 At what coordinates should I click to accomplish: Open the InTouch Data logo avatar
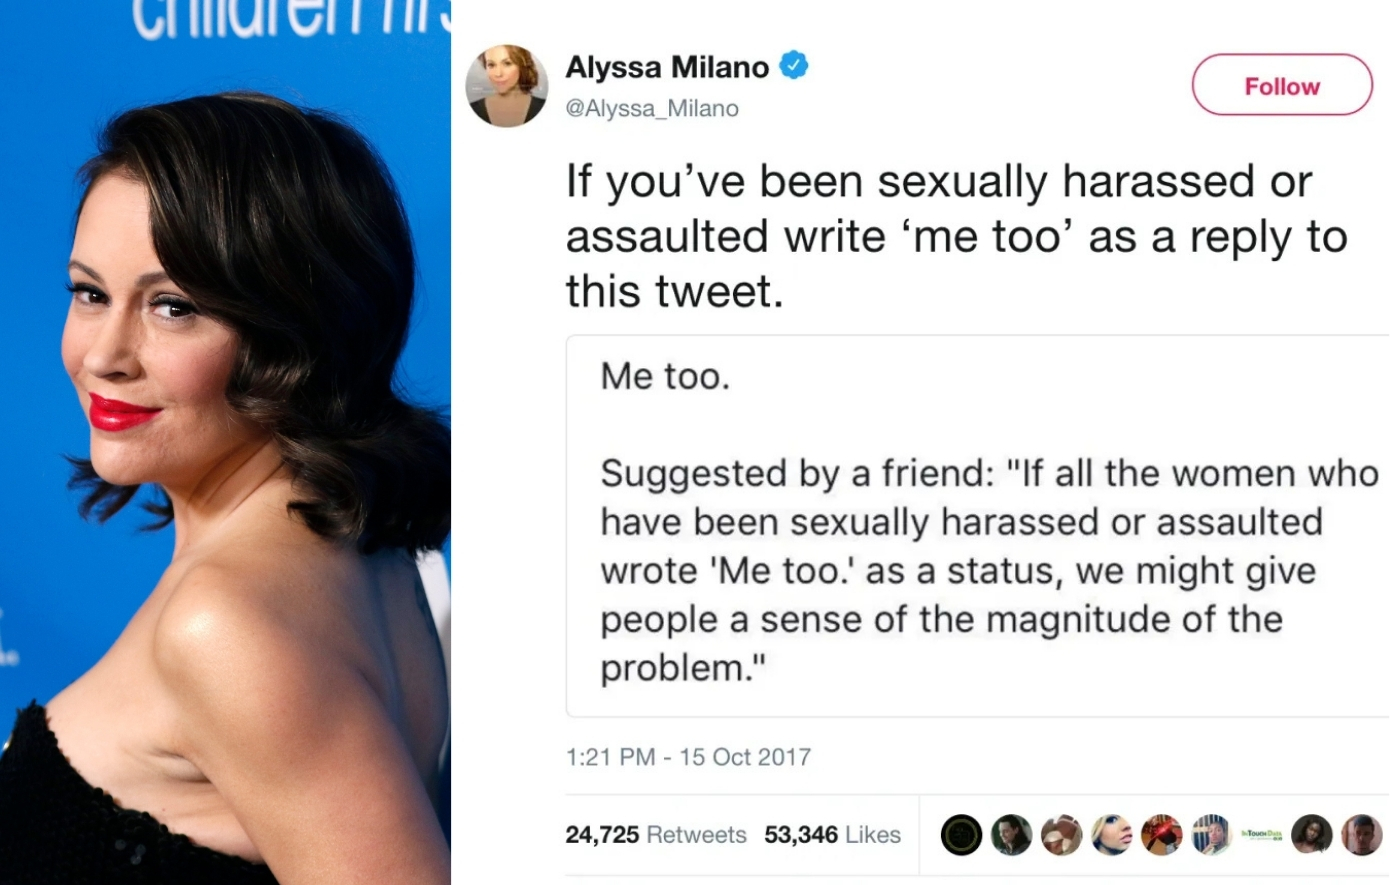[x=1262, y=835]
